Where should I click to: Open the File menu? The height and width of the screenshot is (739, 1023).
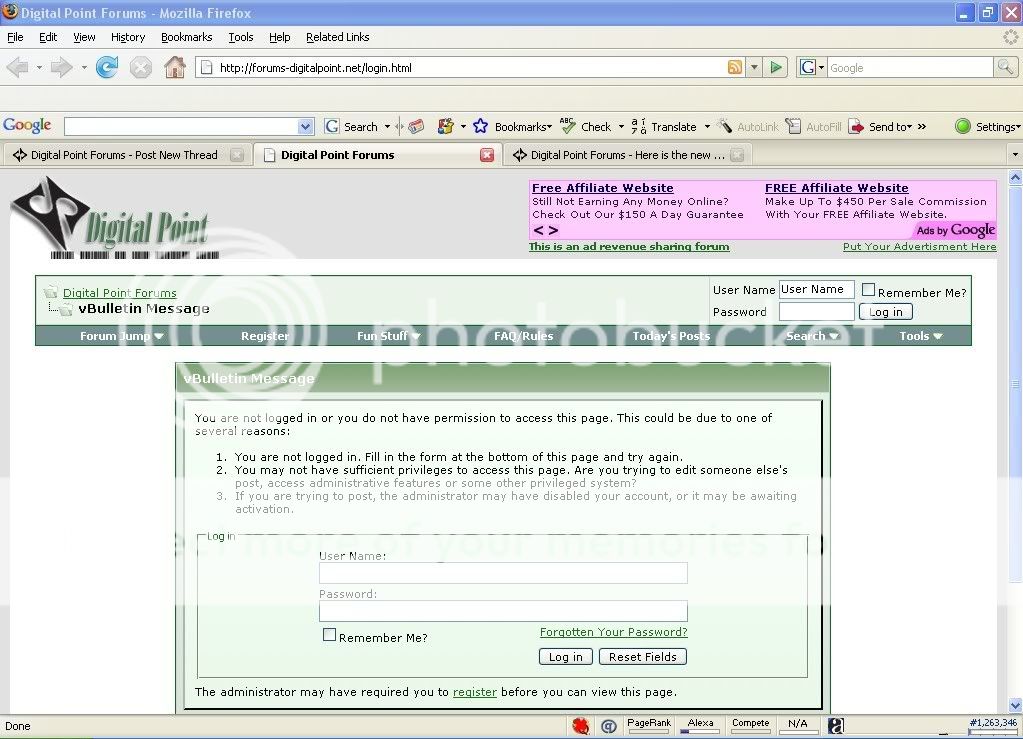pyautogui.click(x=15, y=37)
